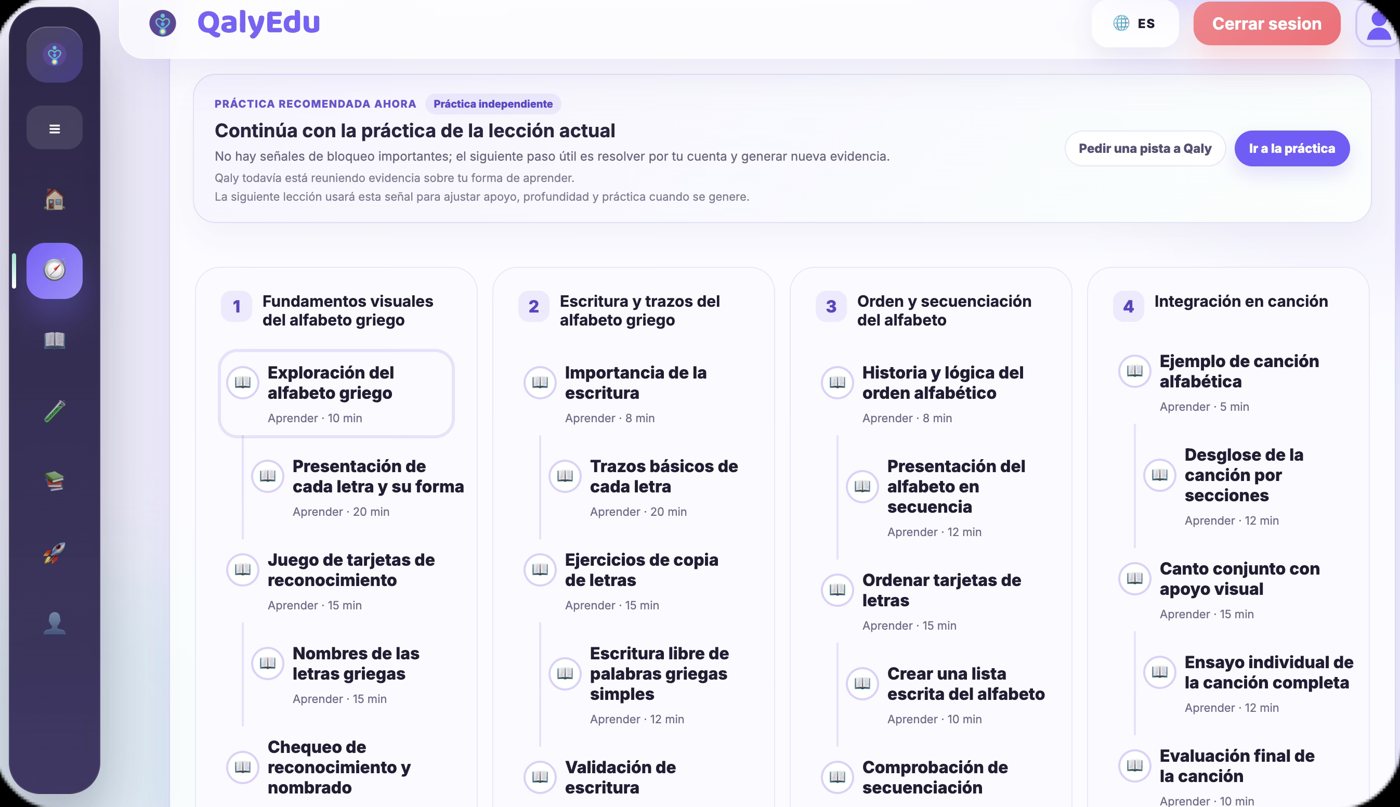Click the QalyEdu logo in the header
The image size is (1400, 807).
[234, 23]
